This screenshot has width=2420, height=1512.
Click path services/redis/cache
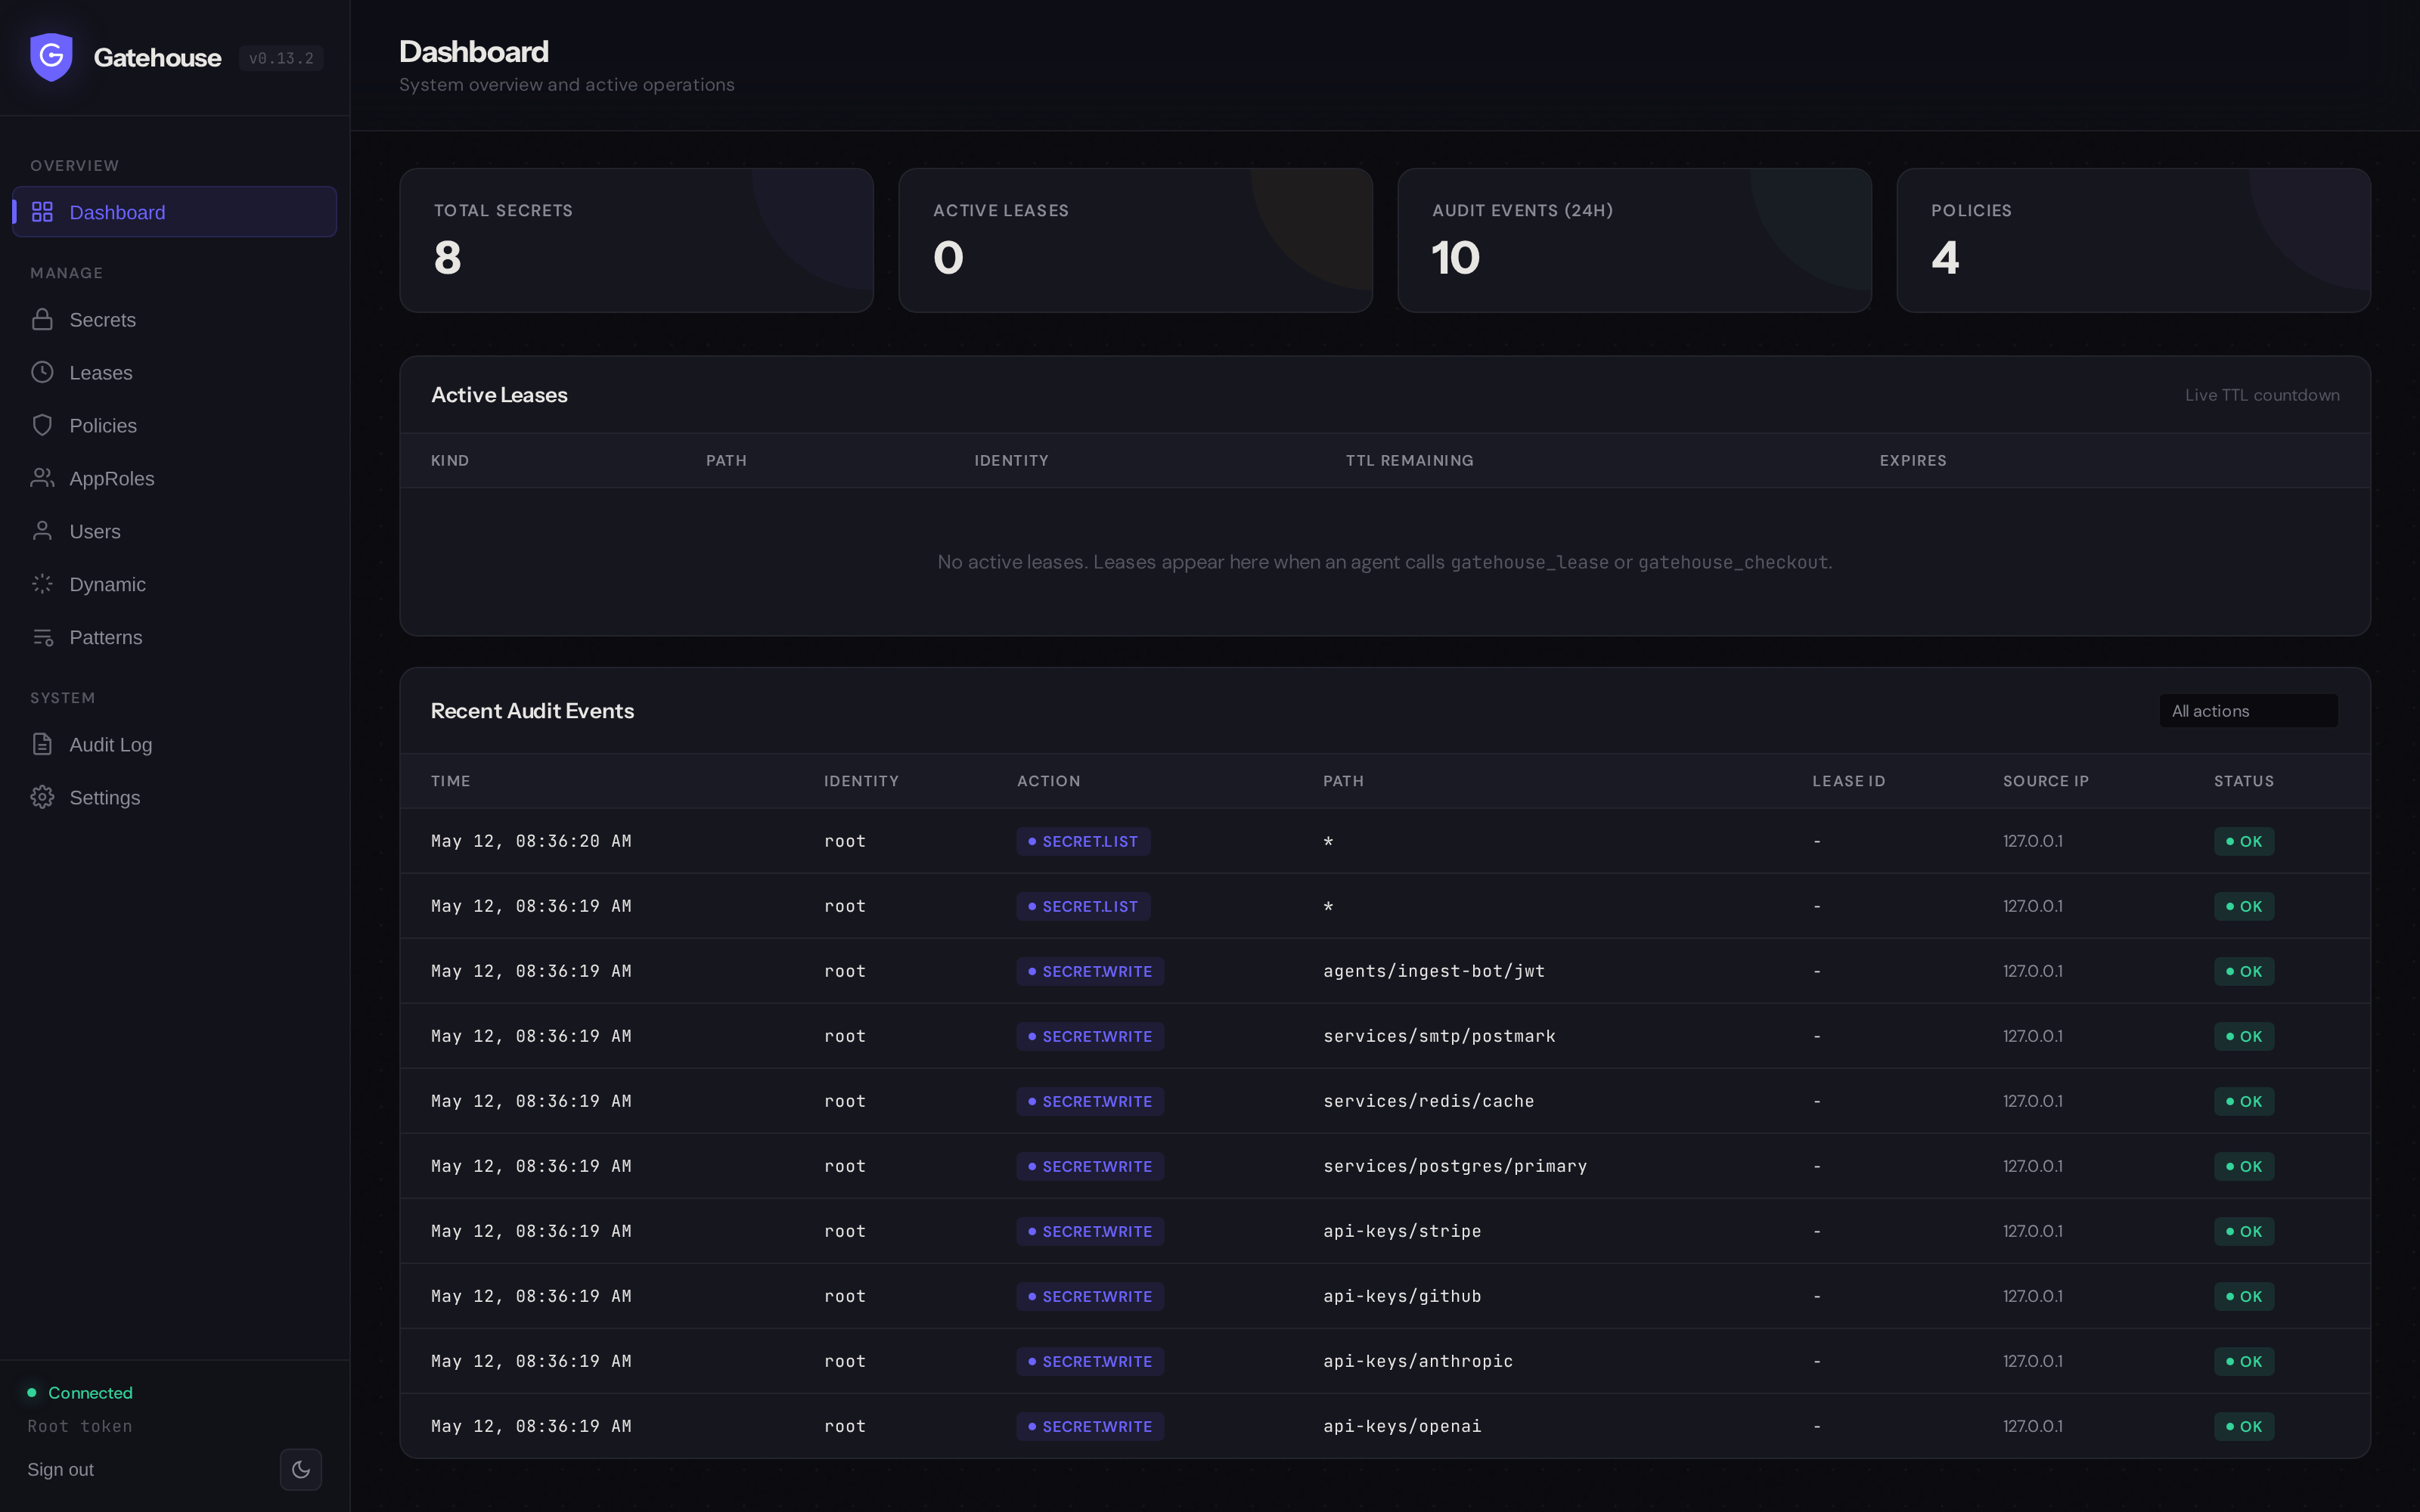pos(1428,1101)
